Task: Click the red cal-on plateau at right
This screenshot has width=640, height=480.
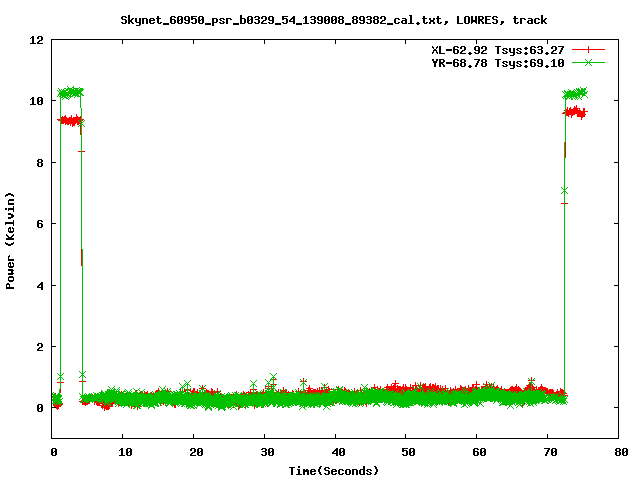Action: [x=575, y=113]
